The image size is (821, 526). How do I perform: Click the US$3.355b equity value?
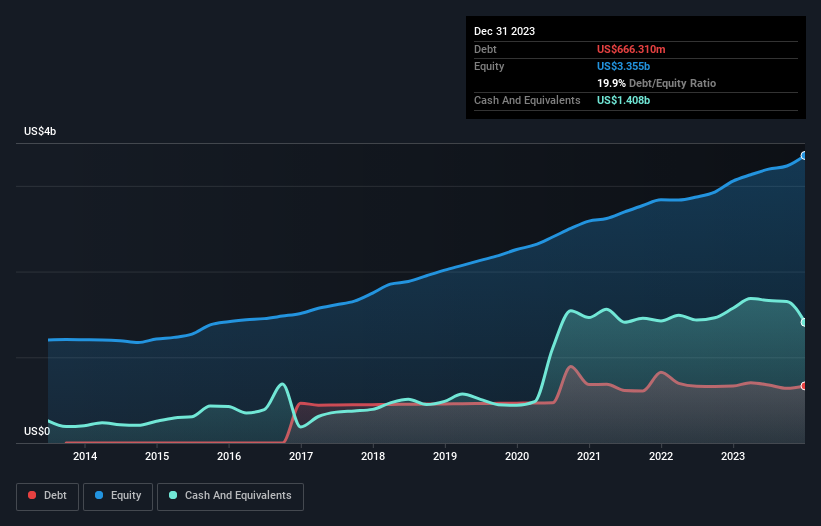tap(623, 66)
